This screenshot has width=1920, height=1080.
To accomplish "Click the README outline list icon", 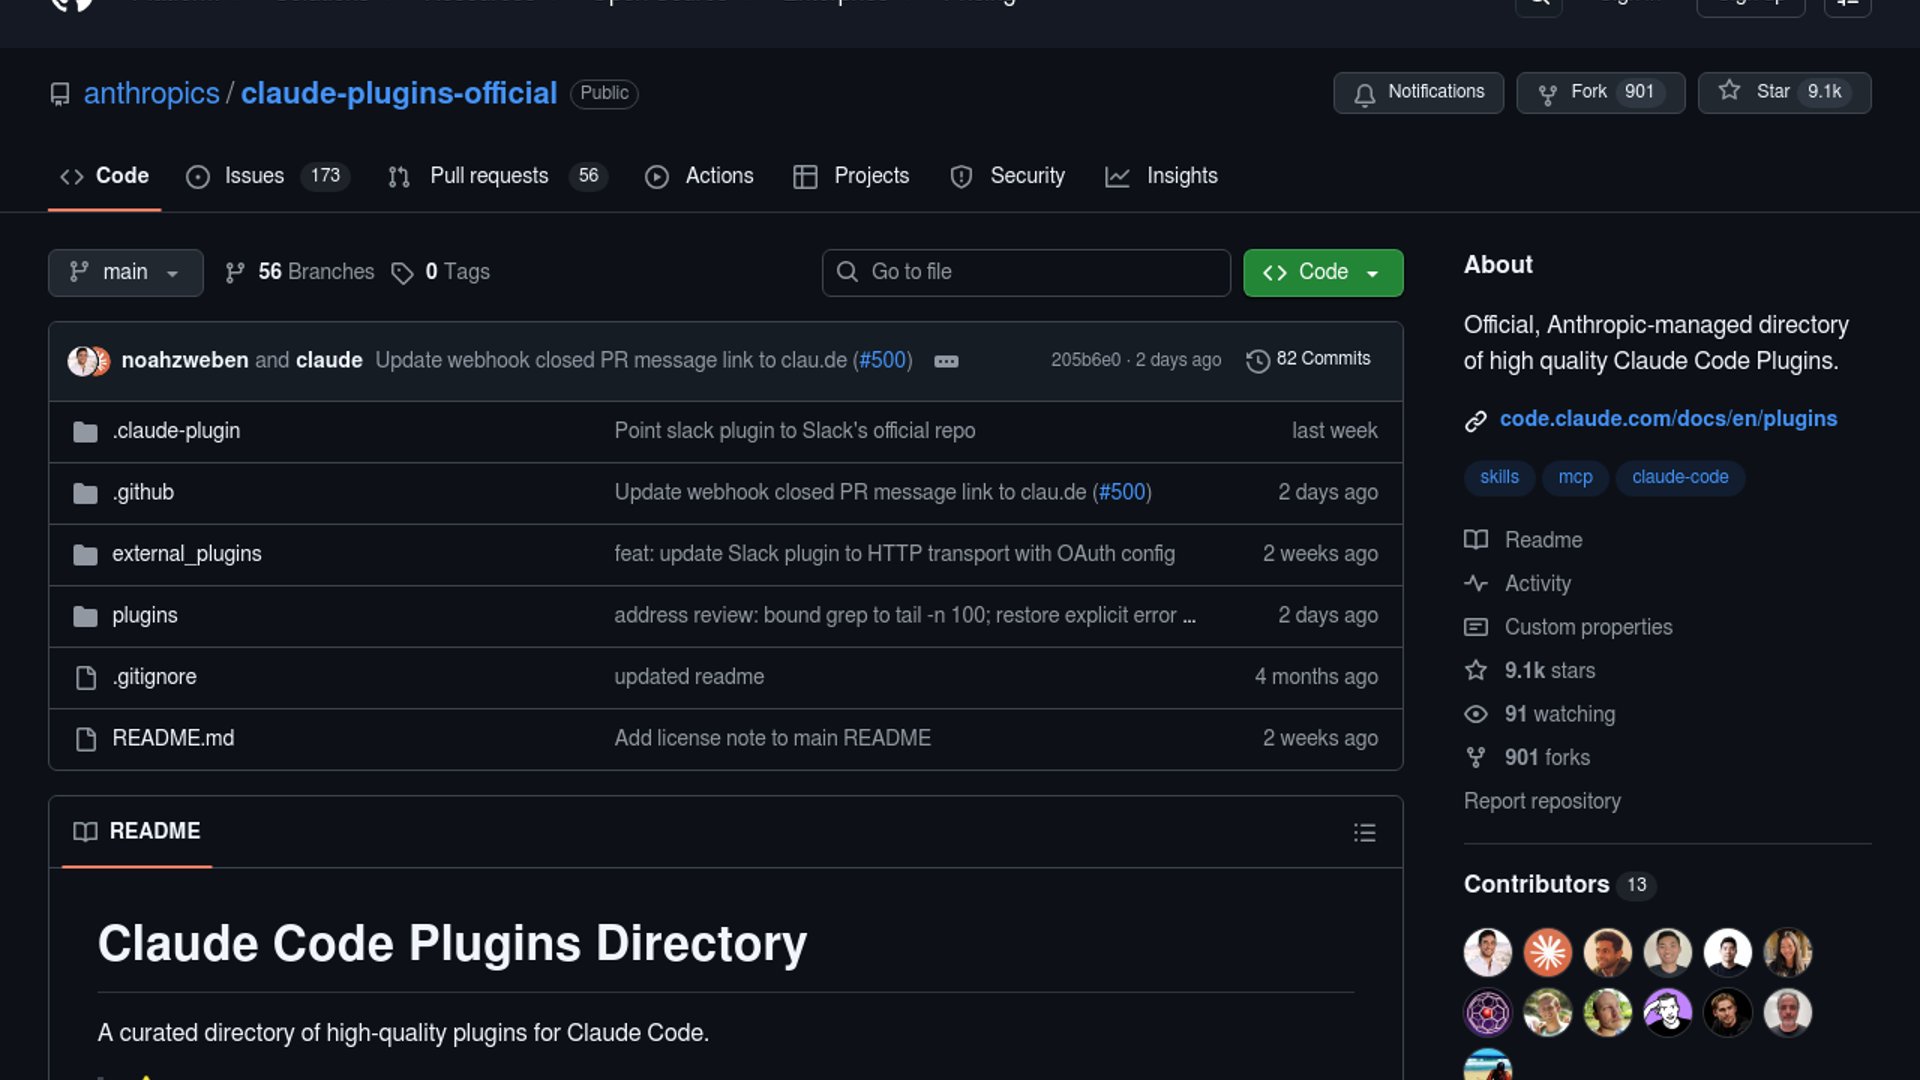I will [1364, 833].
